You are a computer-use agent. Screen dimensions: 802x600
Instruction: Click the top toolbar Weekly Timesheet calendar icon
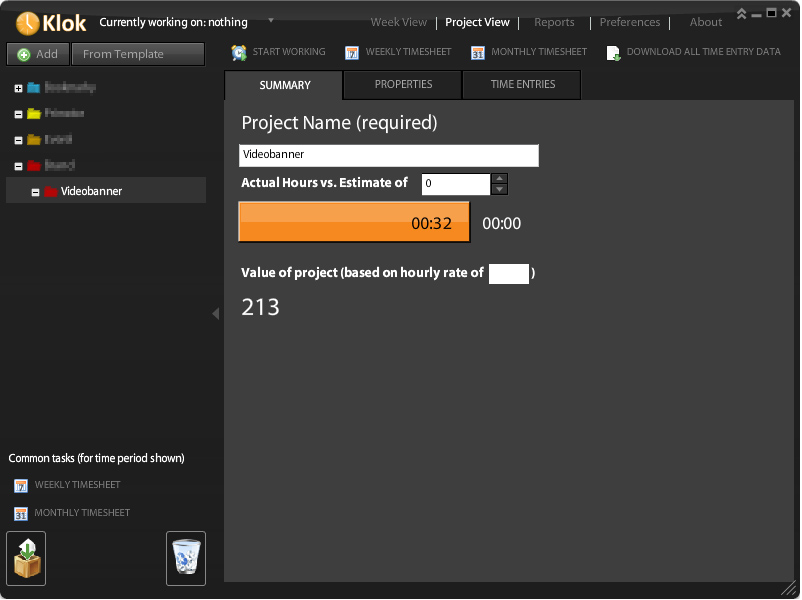point(352,53)
